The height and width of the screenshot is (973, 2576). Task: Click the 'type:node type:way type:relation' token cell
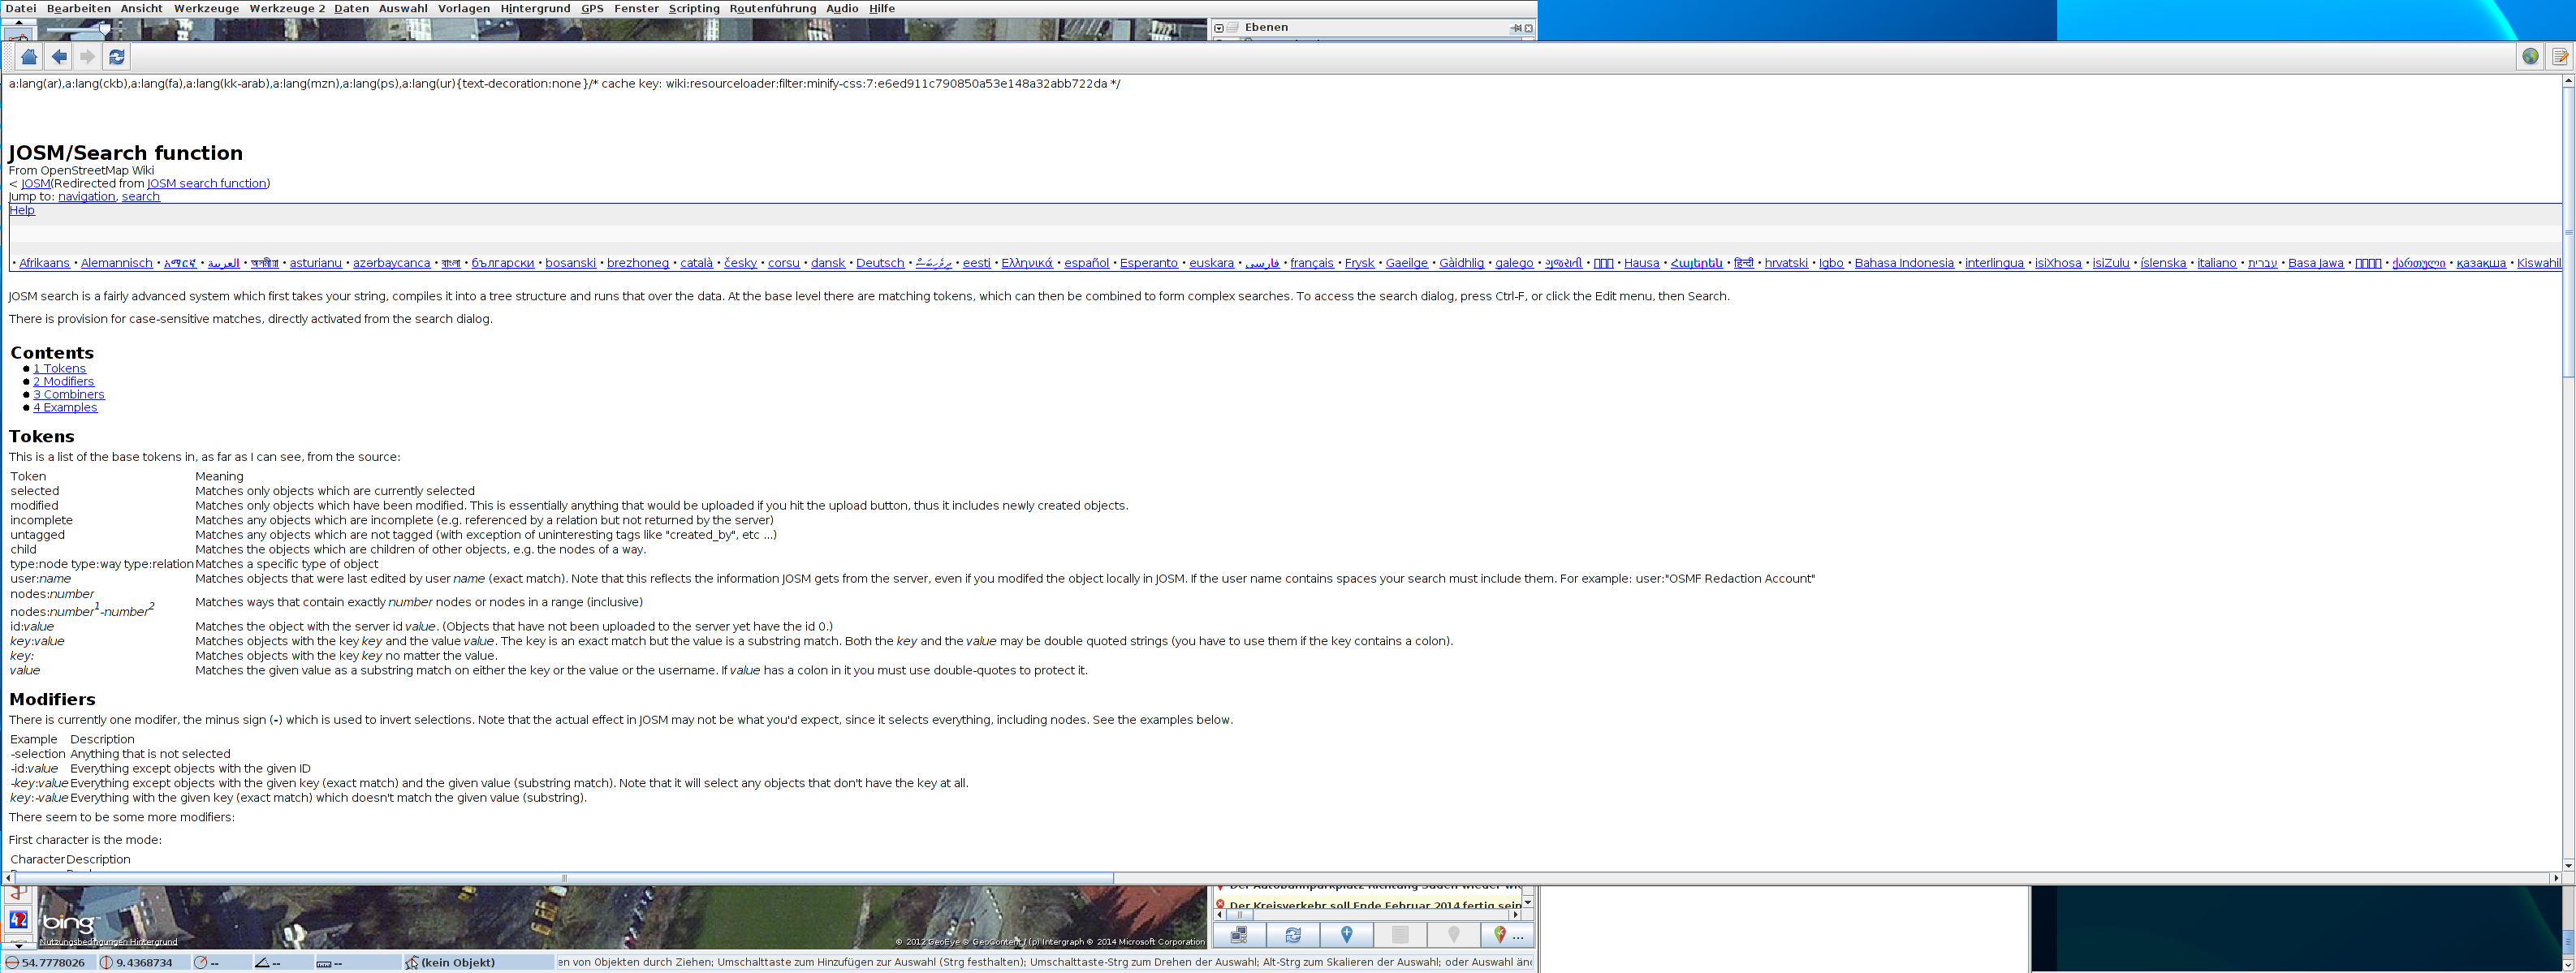pos(102,565)
